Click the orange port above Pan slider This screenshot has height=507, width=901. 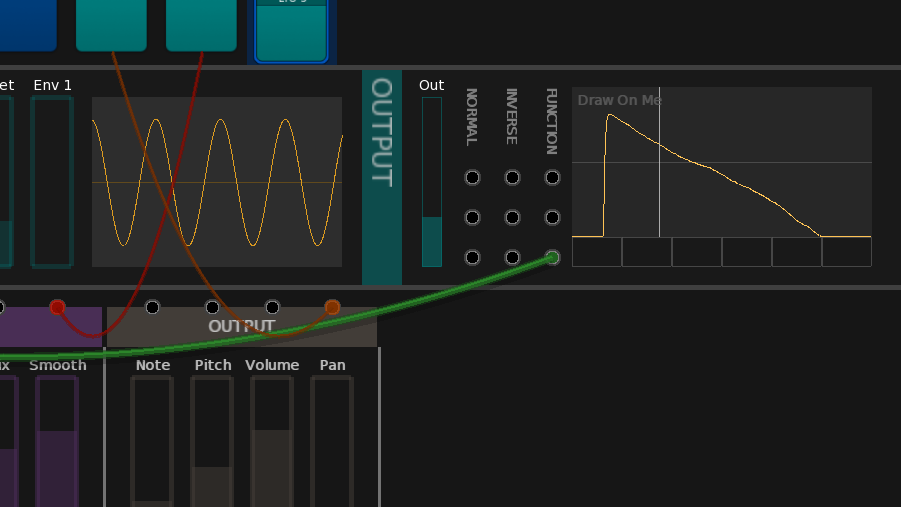332,307
